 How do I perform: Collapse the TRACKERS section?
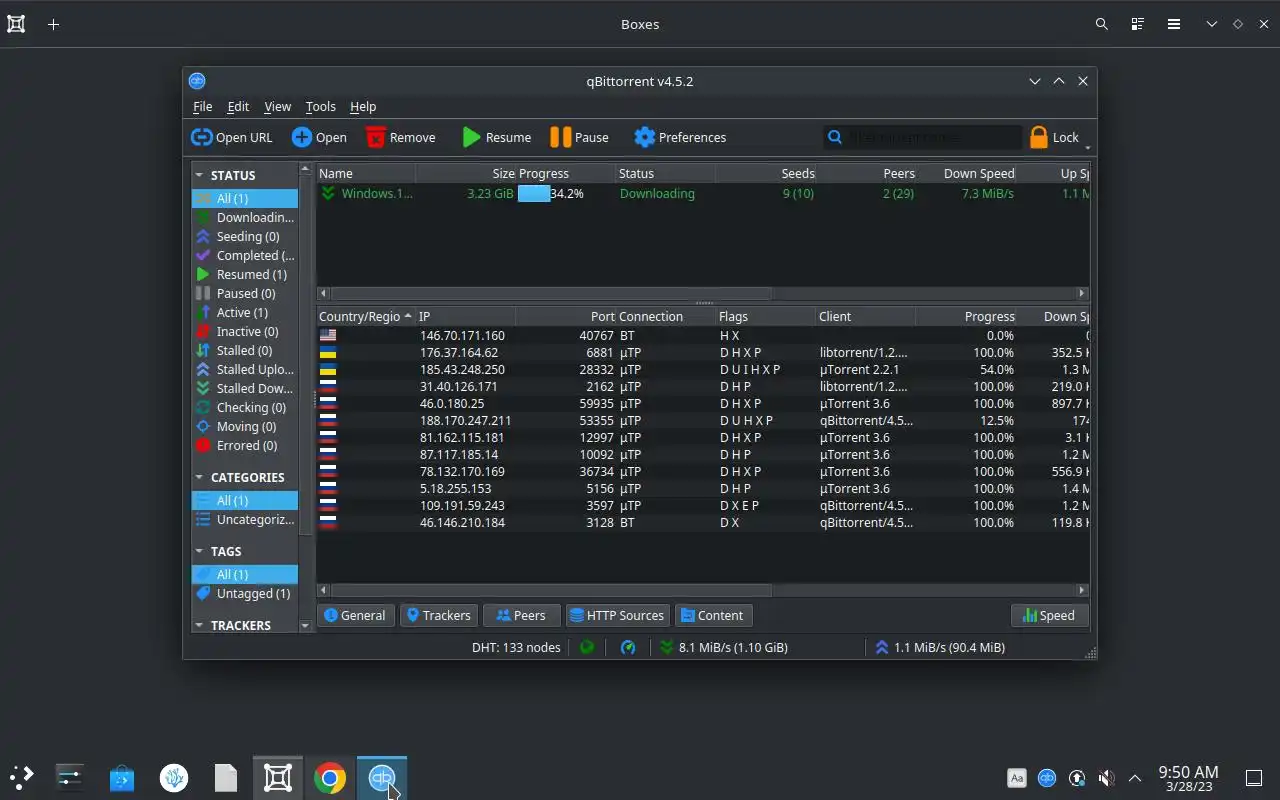(x=199, y=625)
